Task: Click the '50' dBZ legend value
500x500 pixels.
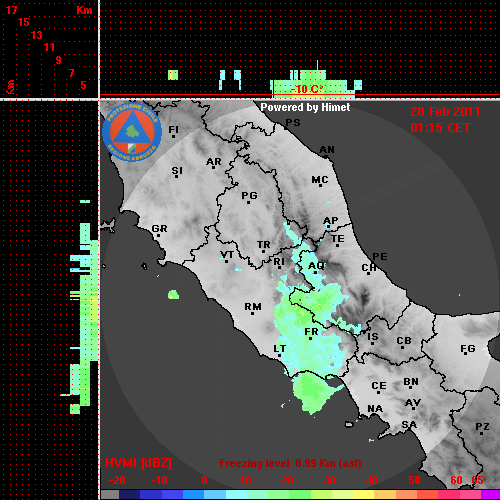Action: click(x=414, y=480)
